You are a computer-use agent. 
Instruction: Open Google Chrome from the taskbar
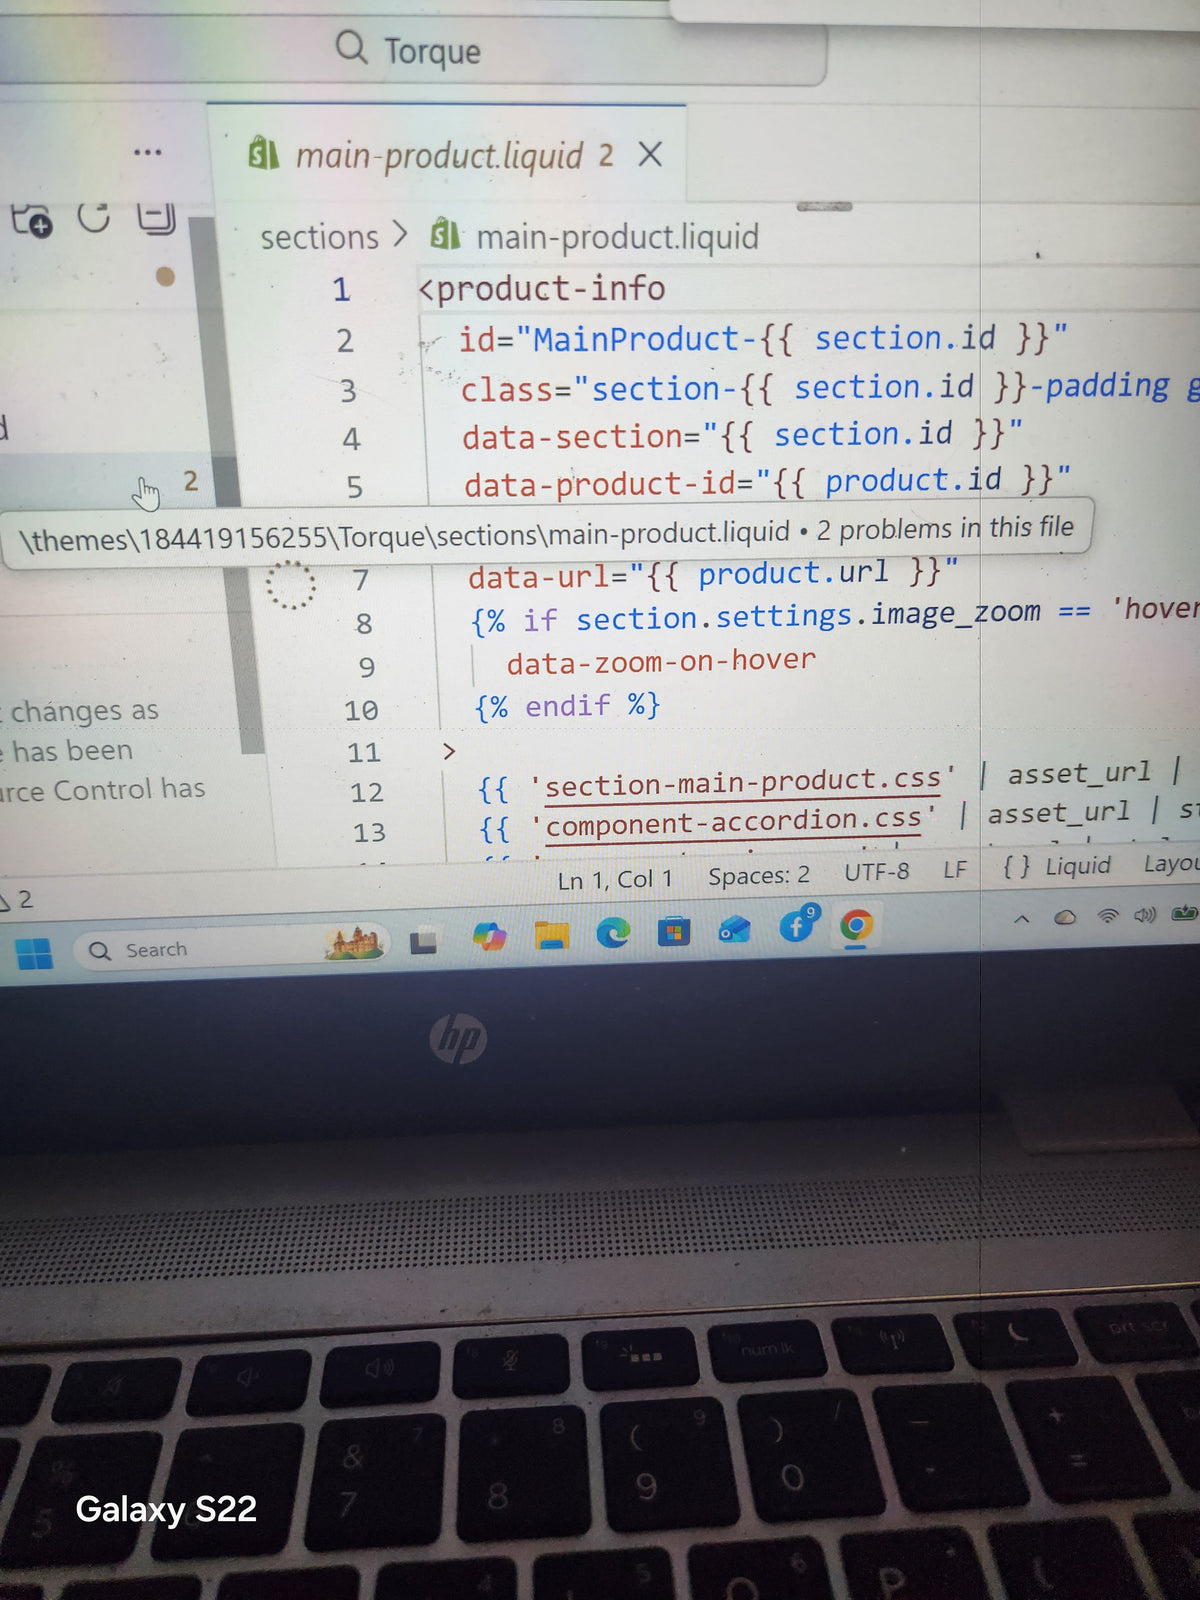[855, 927]
